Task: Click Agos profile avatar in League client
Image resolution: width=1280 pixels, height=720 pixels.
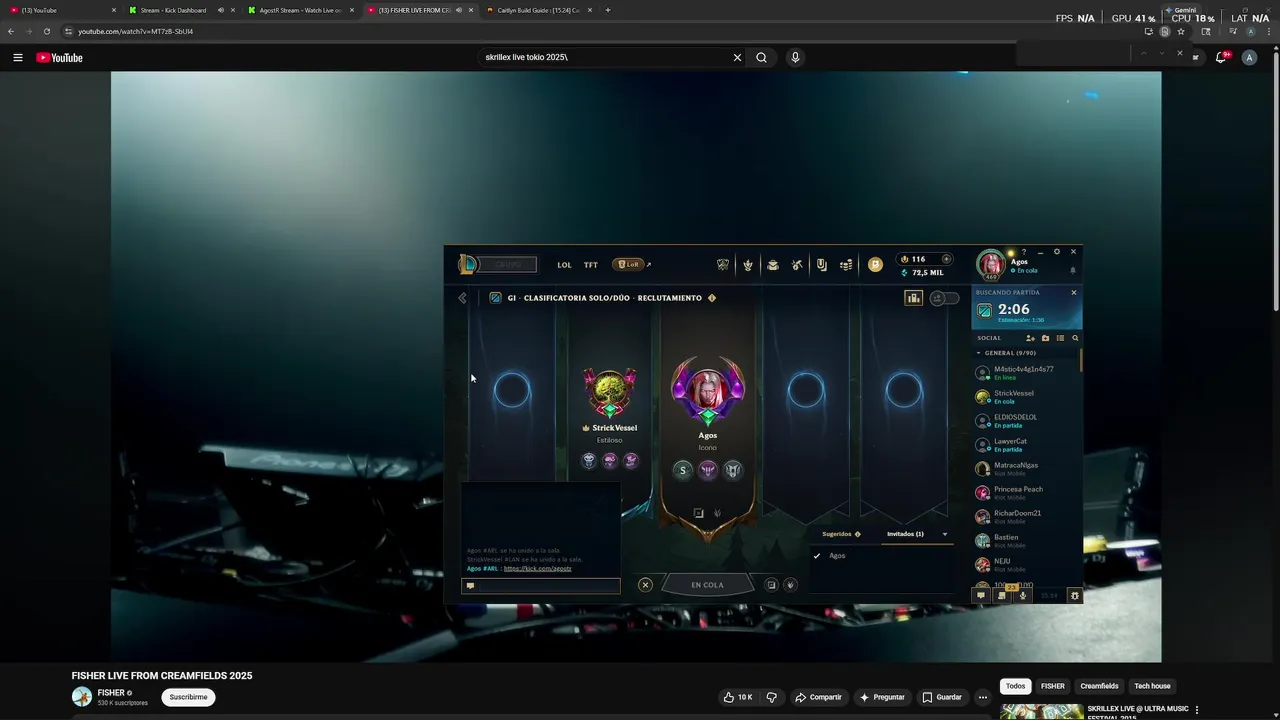Action: click(x=990, y=264)
